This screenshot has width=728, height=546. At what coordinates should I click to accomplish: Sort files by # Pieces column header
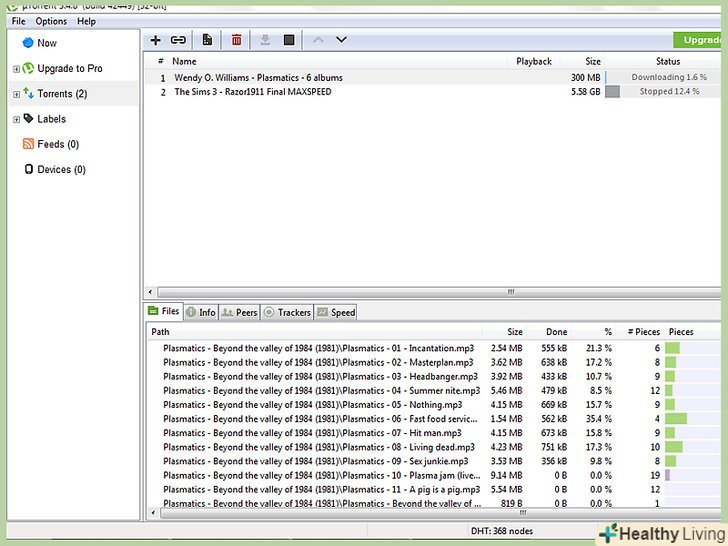[644, 332]
